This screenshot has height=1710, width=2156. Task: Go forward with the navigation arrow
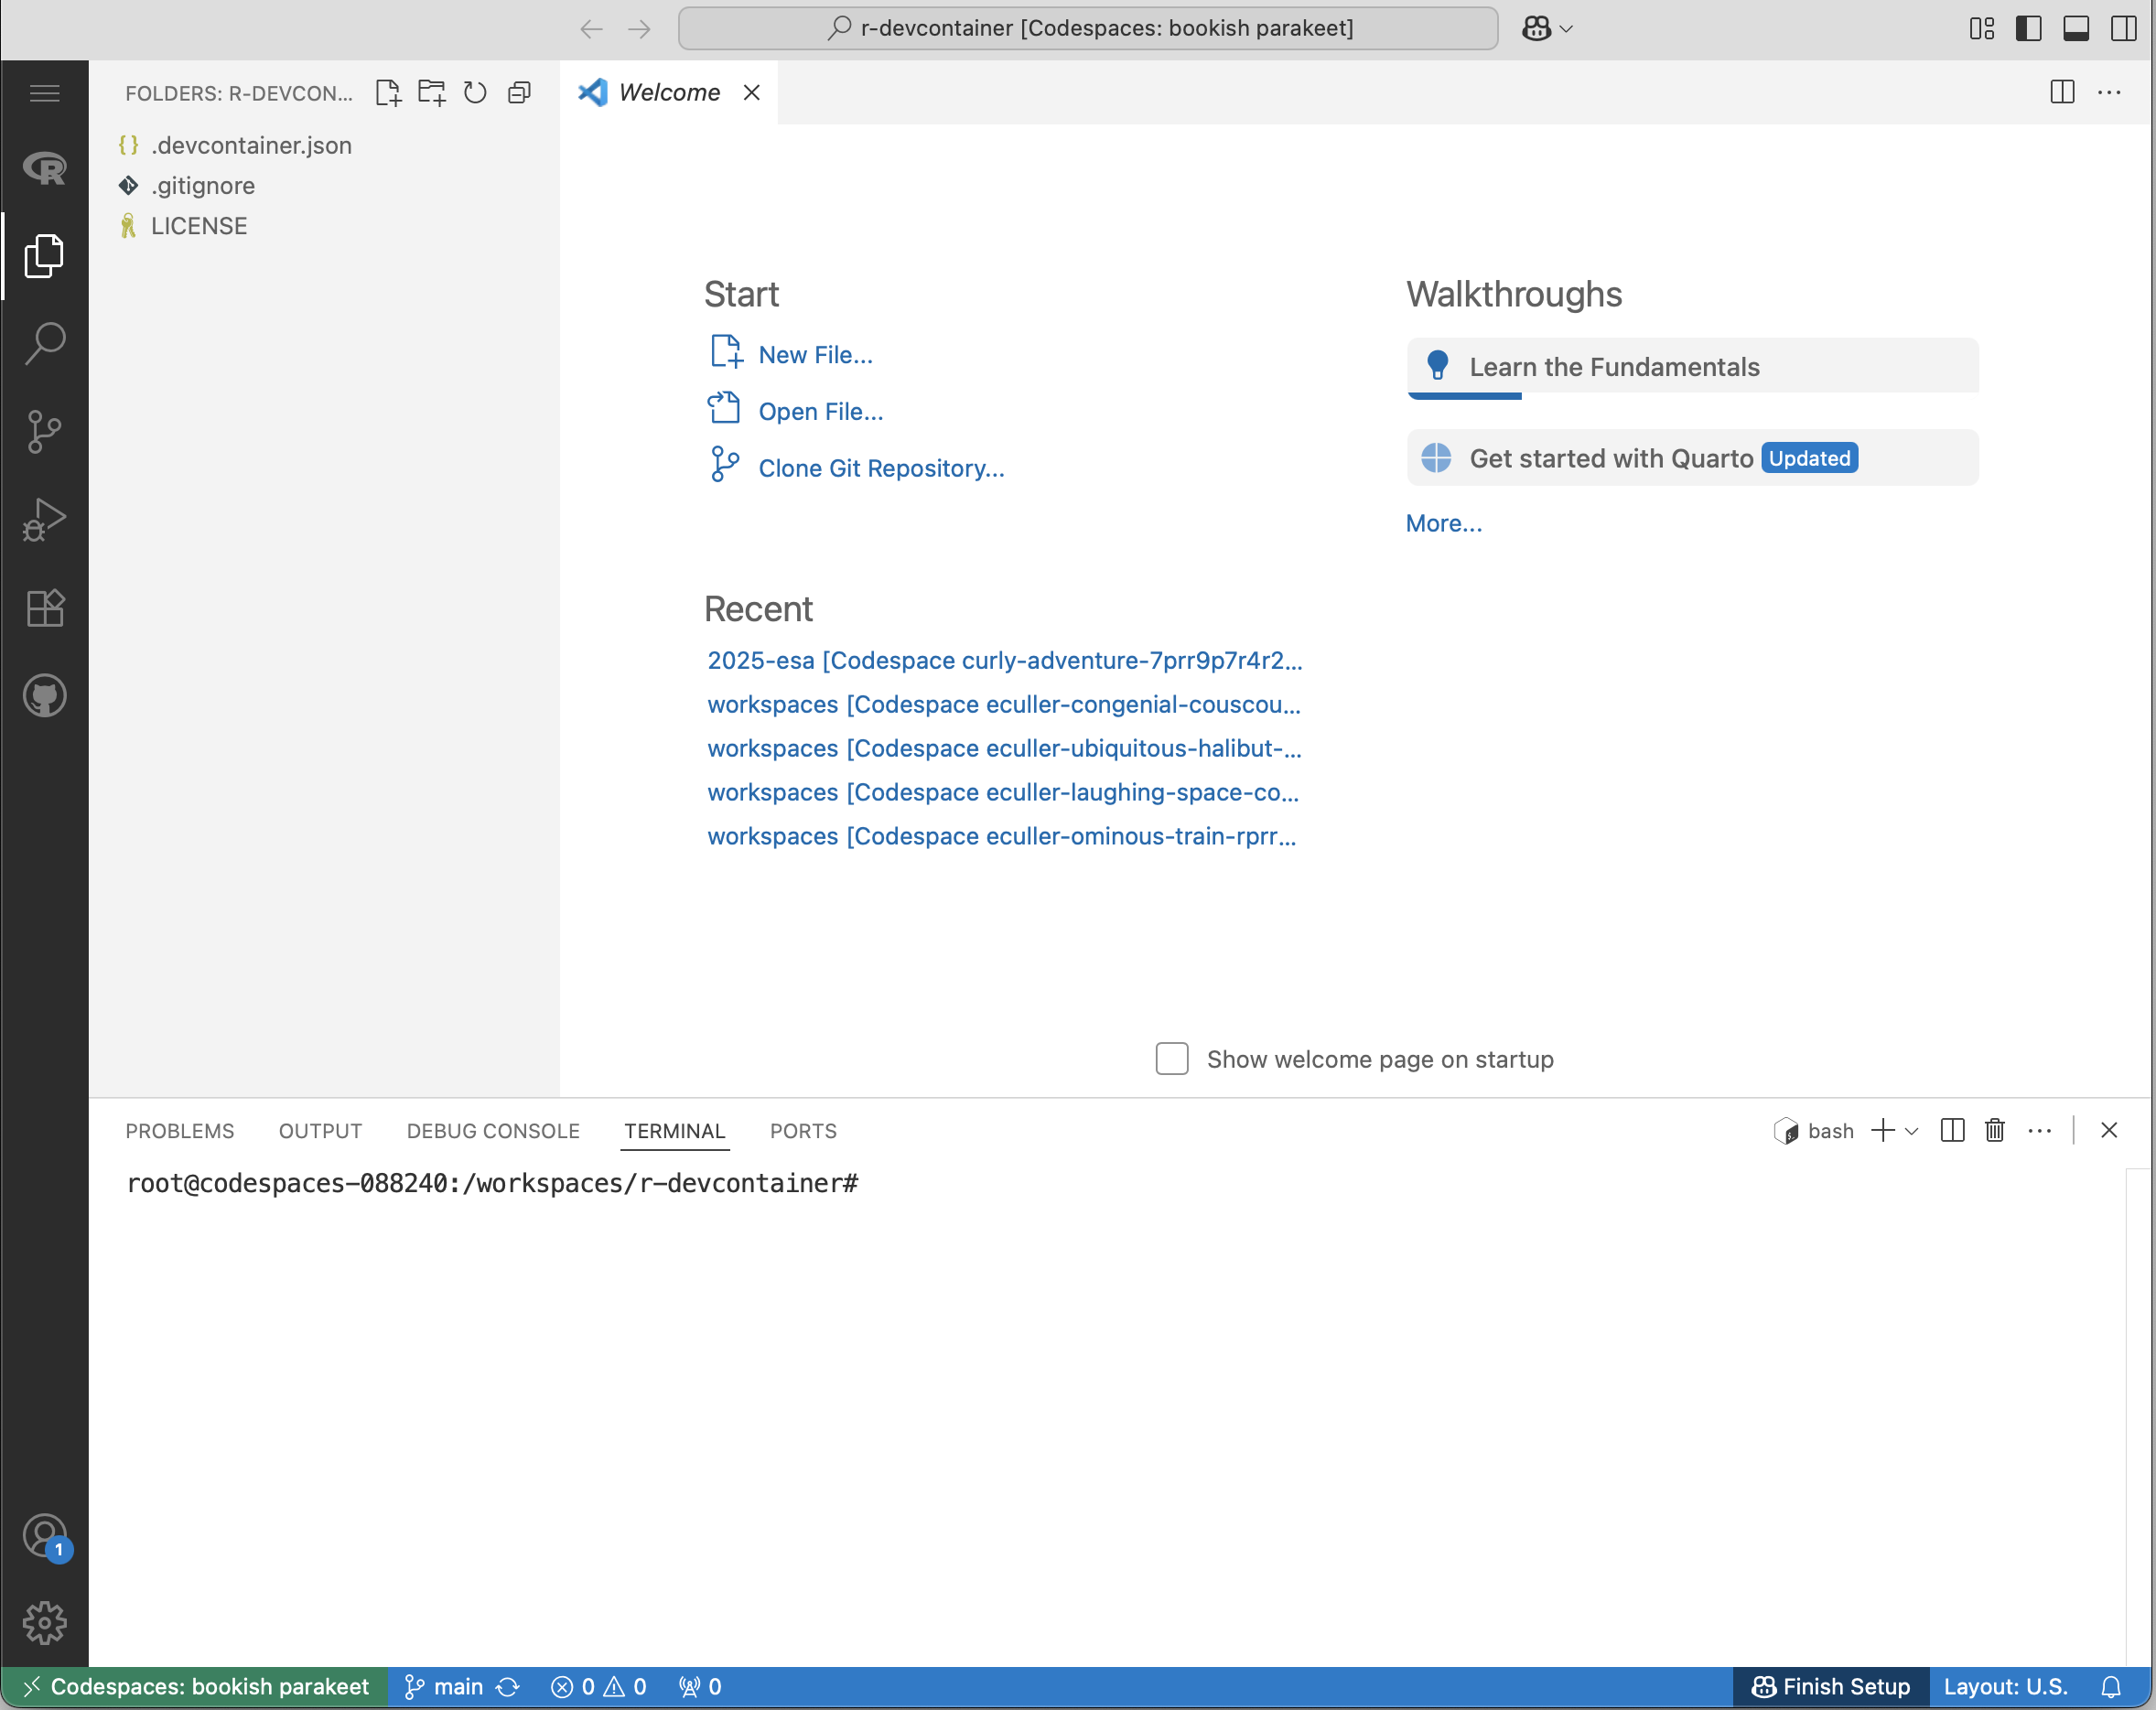(639, 28)
